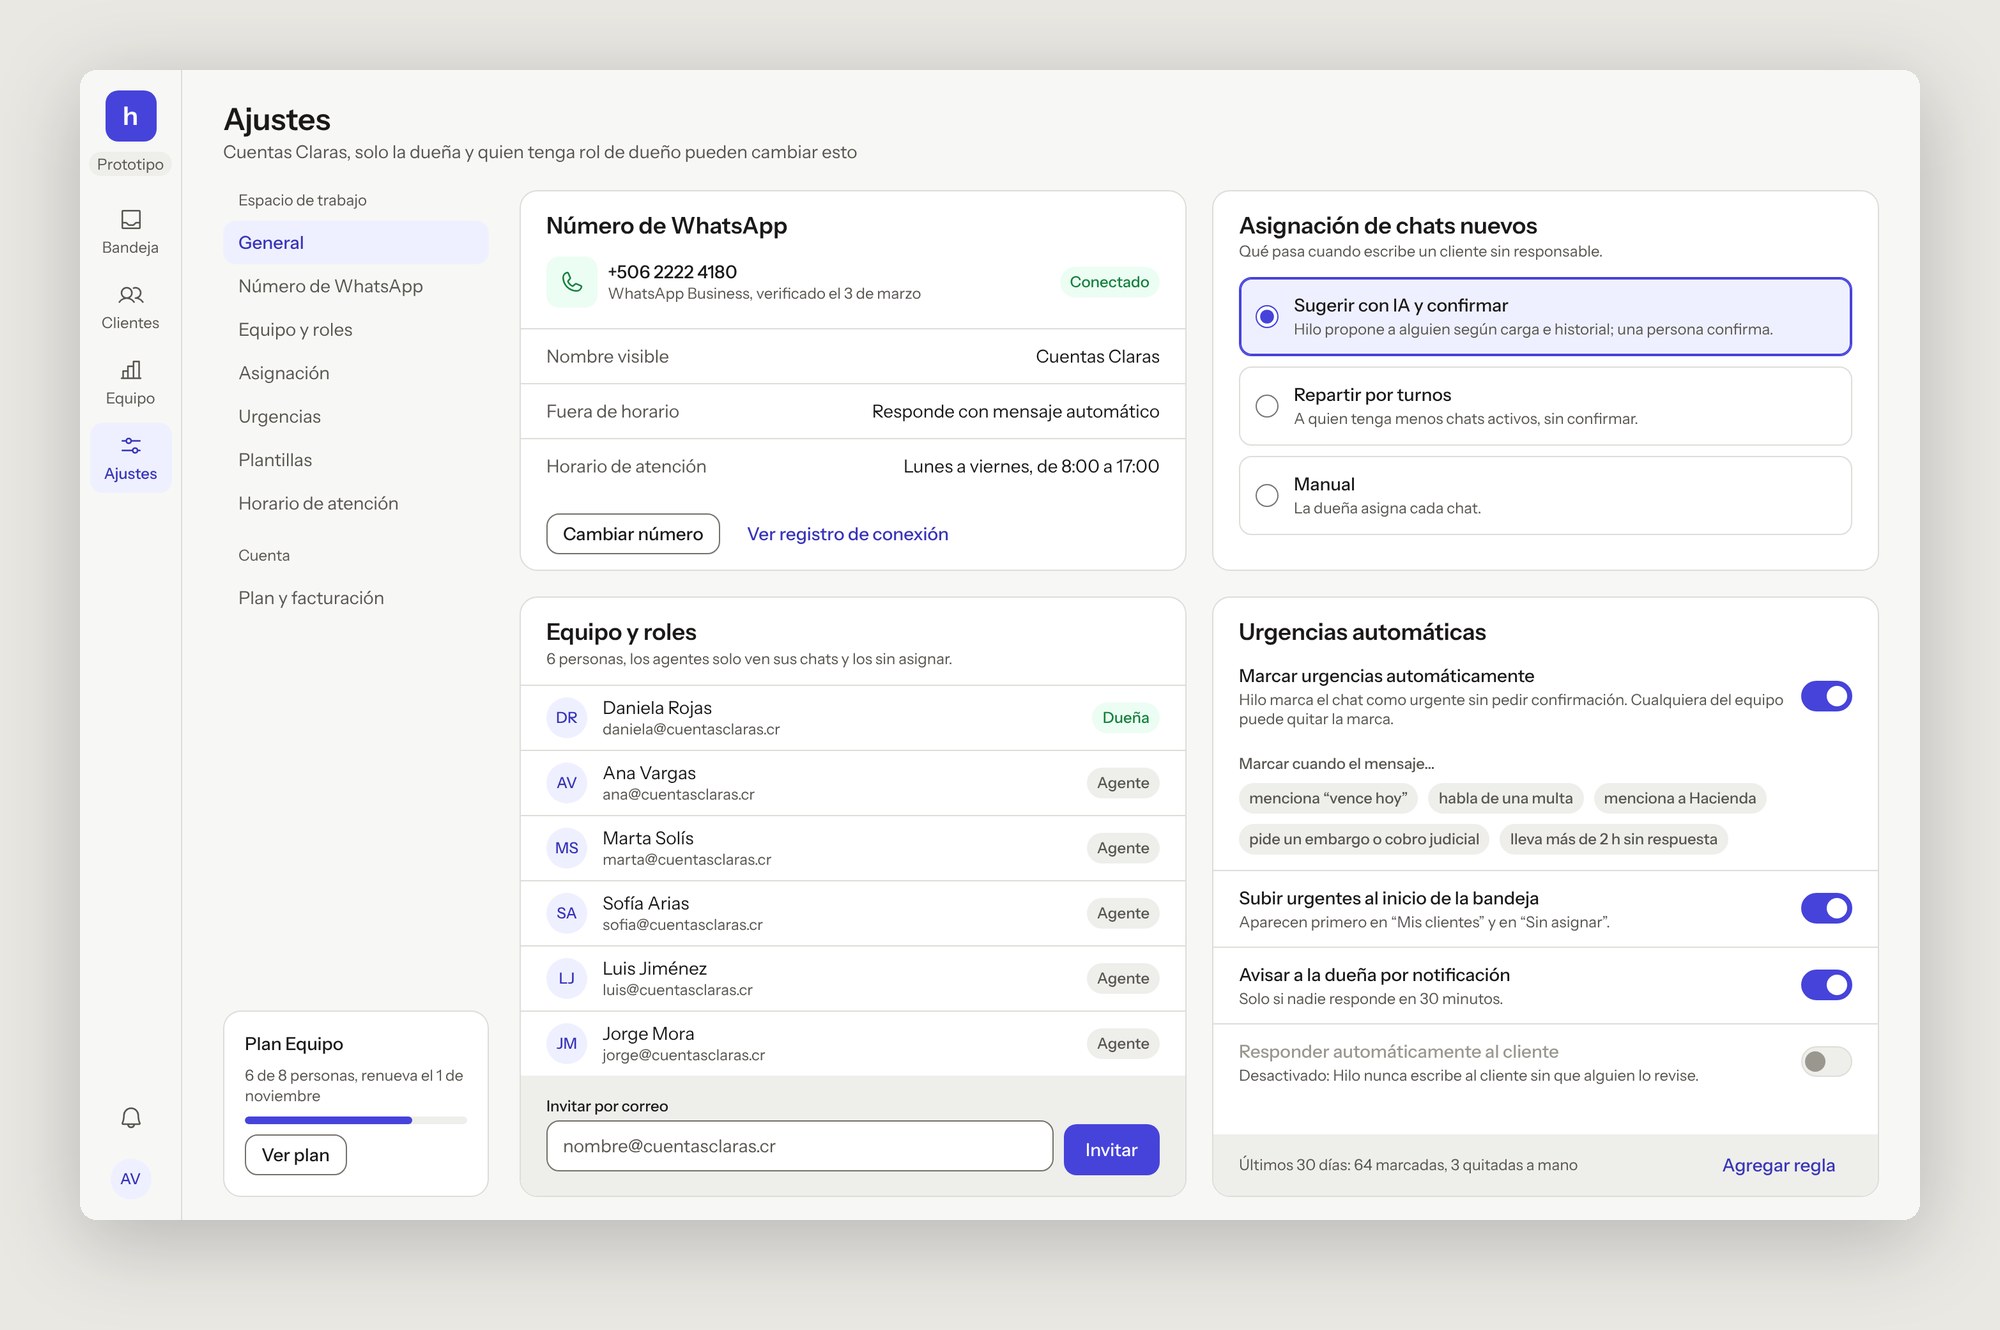Click the Hilo 'h' logo icon
Image resolution: width=2000 pixels, height=1330 pixels.
pyautogui.click(x=131, y=116)
